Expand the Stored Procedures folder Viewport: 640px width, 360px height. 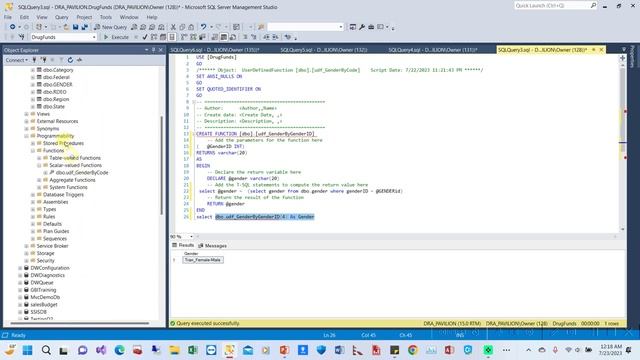pyautogui.click(x=33, y=143)
